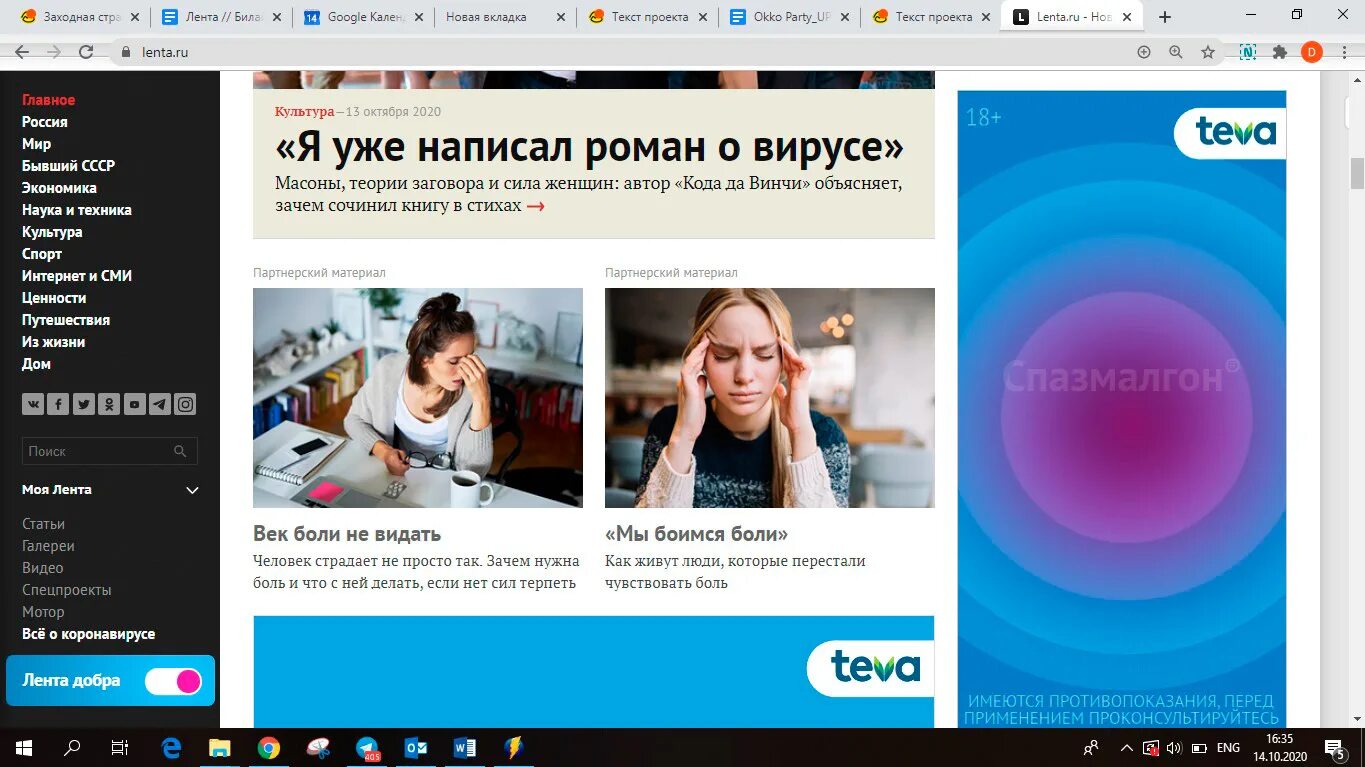Open File Explorer from the taskbar
This screenshot has width=1365, height=767.
click(x=220, y=747)
